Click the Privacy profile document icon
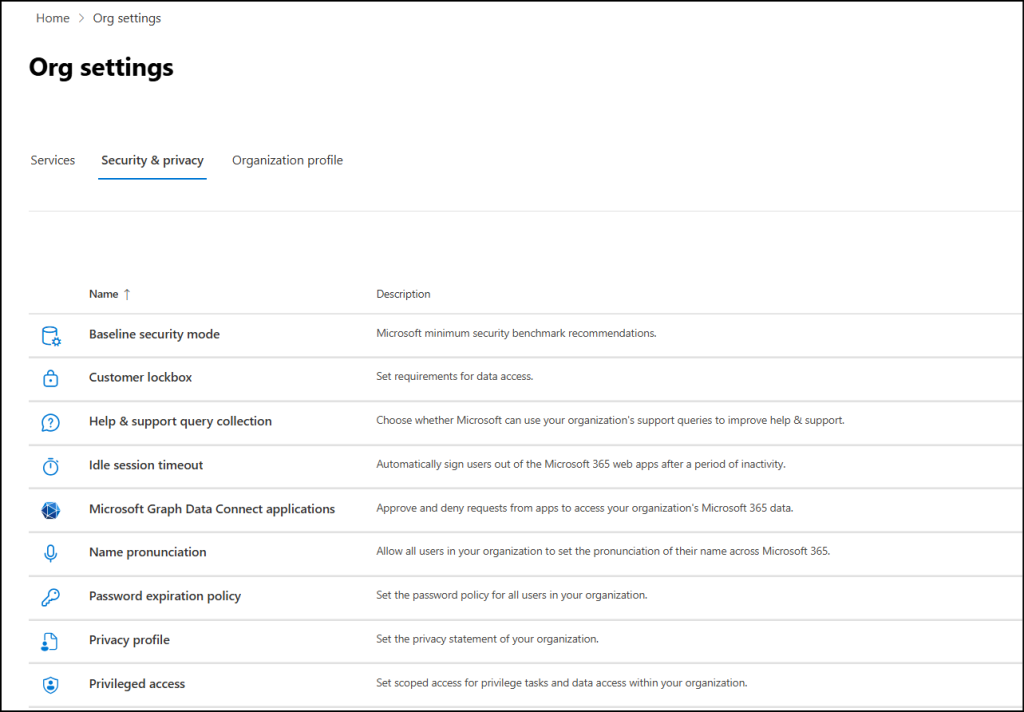 [50, 641]
